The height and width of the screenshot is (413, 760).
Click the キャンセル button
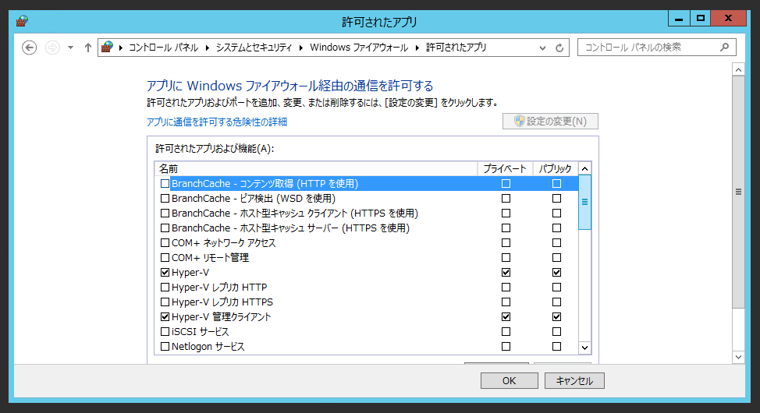pyautogui.click(x=574, y=381)
